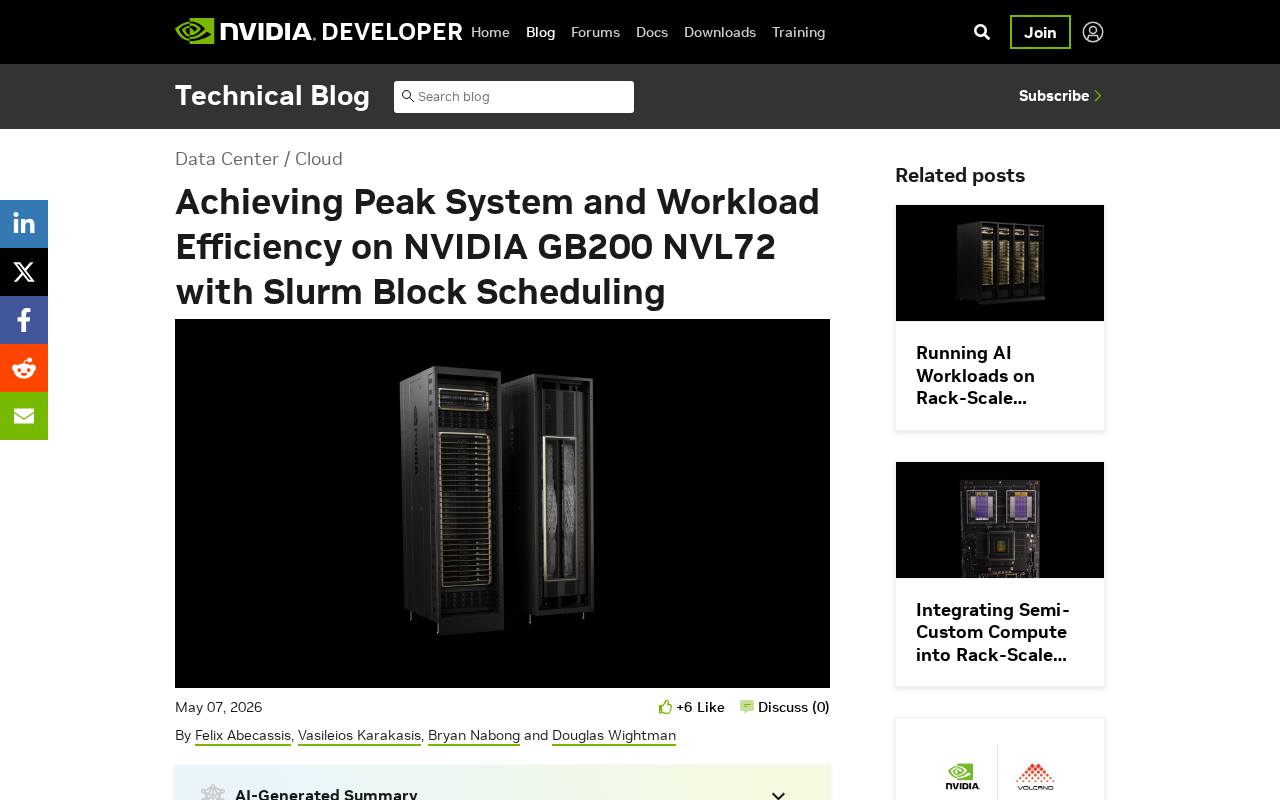The height and width of the screenshot is (800, 1280).
Task: Open the Home menu item
Action: tap(490, 32)
